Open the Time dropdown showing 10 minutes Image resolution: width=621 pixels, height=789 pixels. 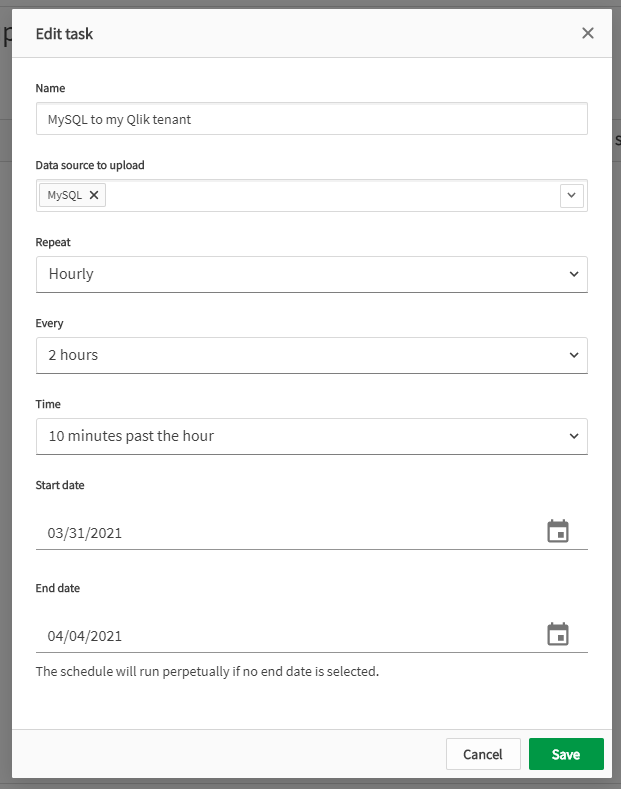[x=311, y=436]
